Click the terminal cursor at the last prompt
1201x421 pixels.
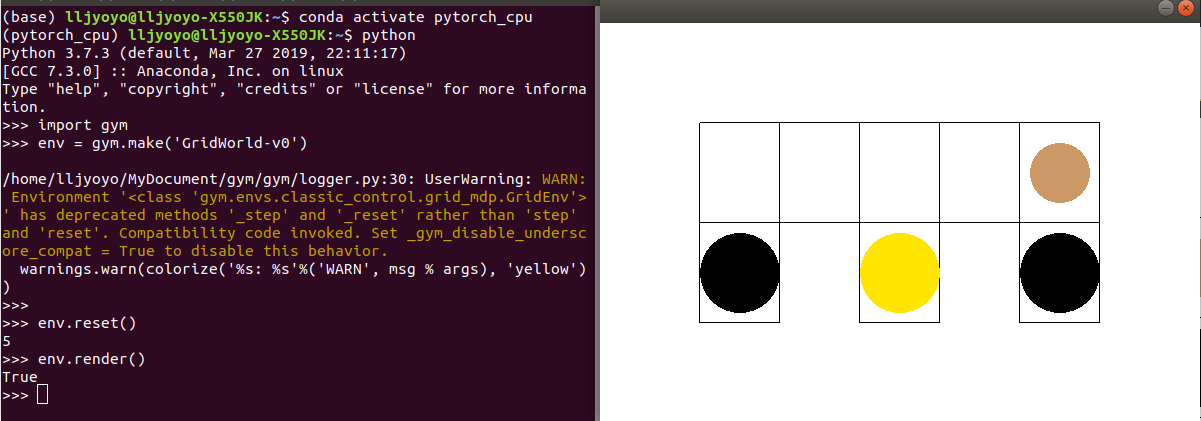pyautogui.click(x=42, y=395)
